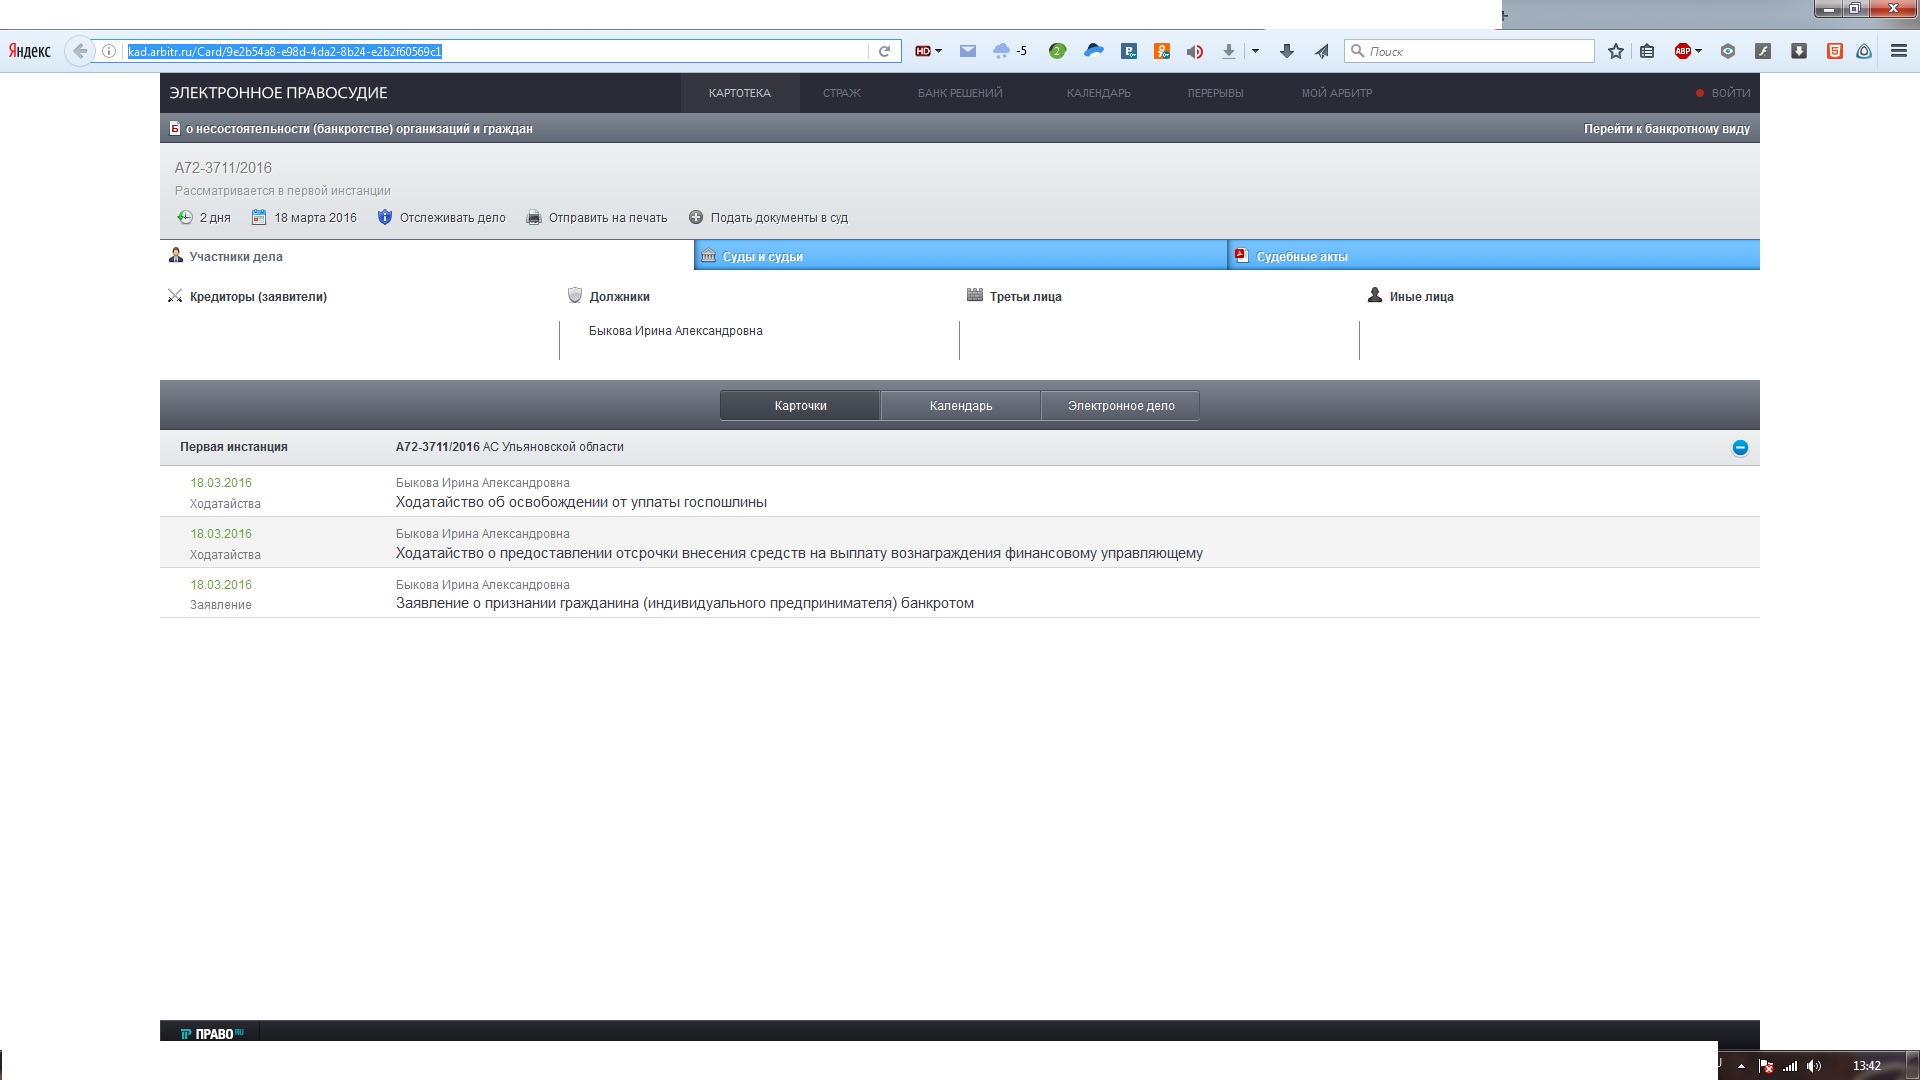The image size is (1920, 1080).
Task: Select the Электронное дело view button
Action: (x=1120, y=405)
